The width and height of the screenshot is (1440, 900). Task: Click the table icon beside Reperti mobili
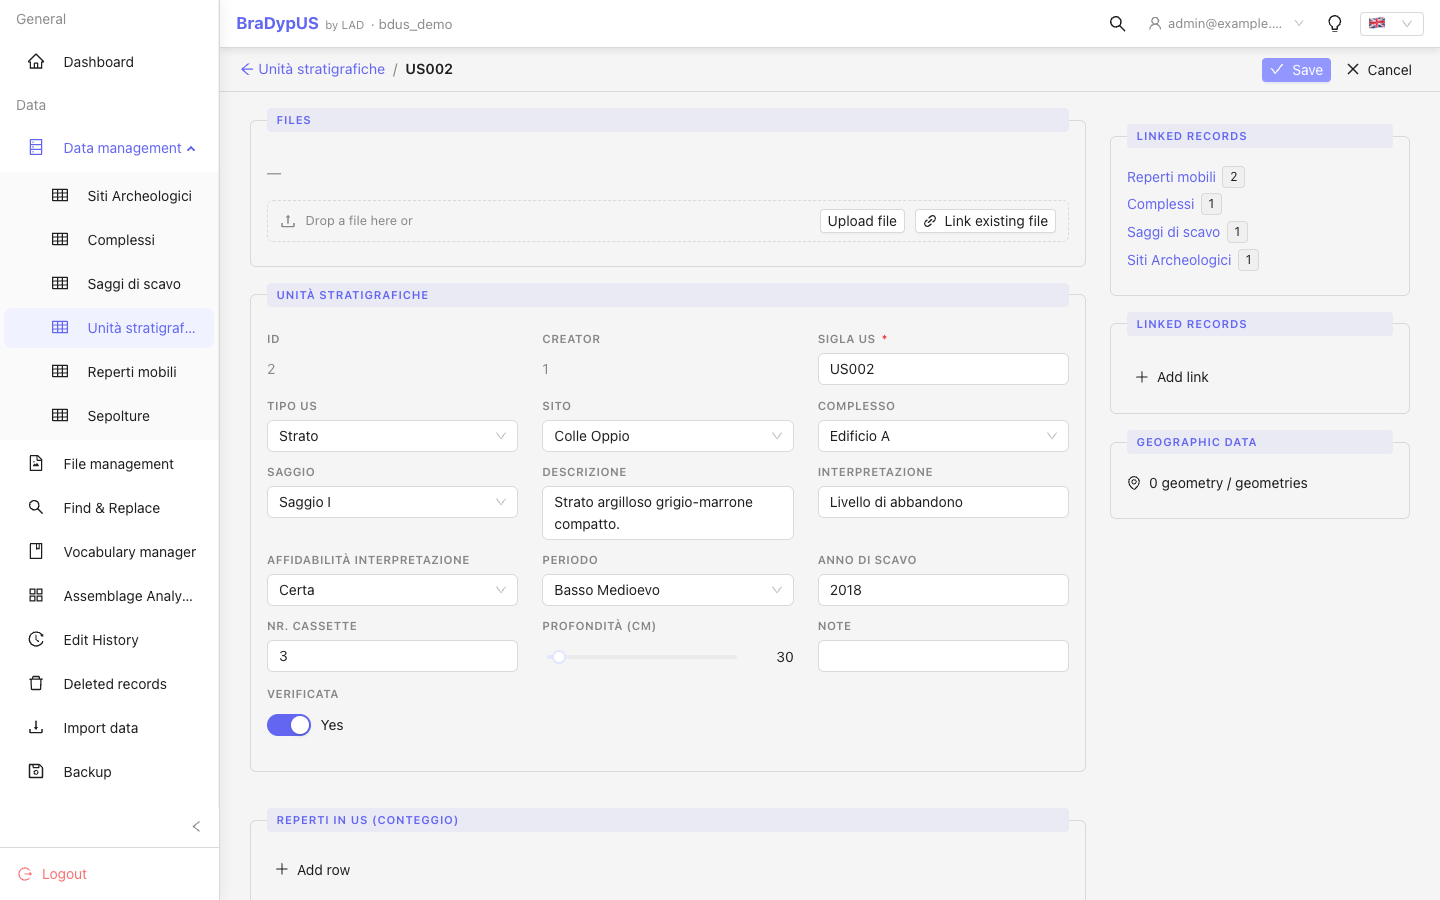[x=60, y=371]
